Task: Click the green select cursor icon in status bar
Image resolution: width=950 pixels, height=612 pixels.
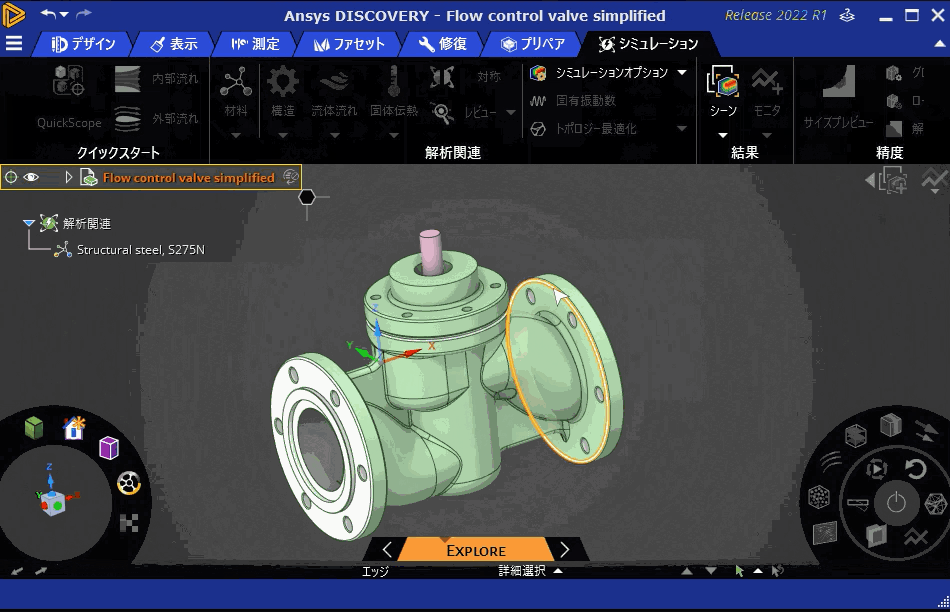Action: coord(739,570)
